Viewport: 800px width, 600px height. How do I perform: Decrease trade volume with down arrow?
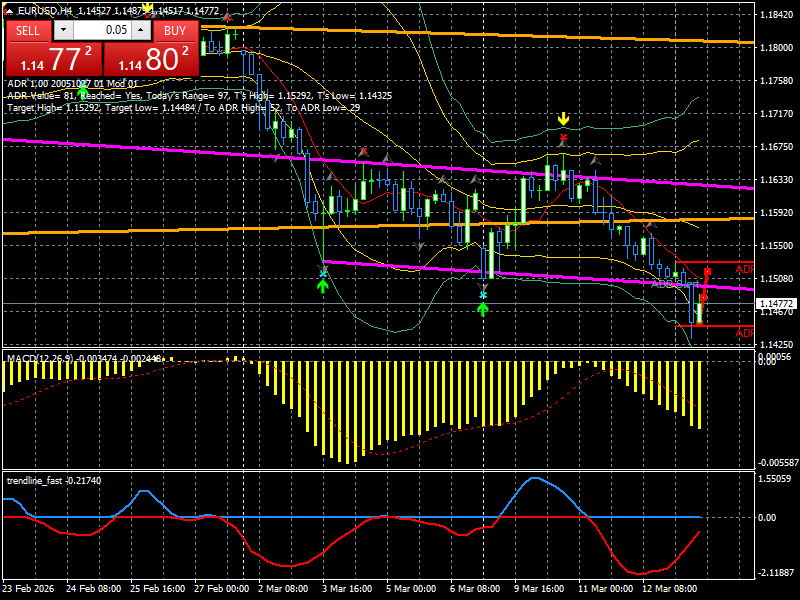coord(63,30)
